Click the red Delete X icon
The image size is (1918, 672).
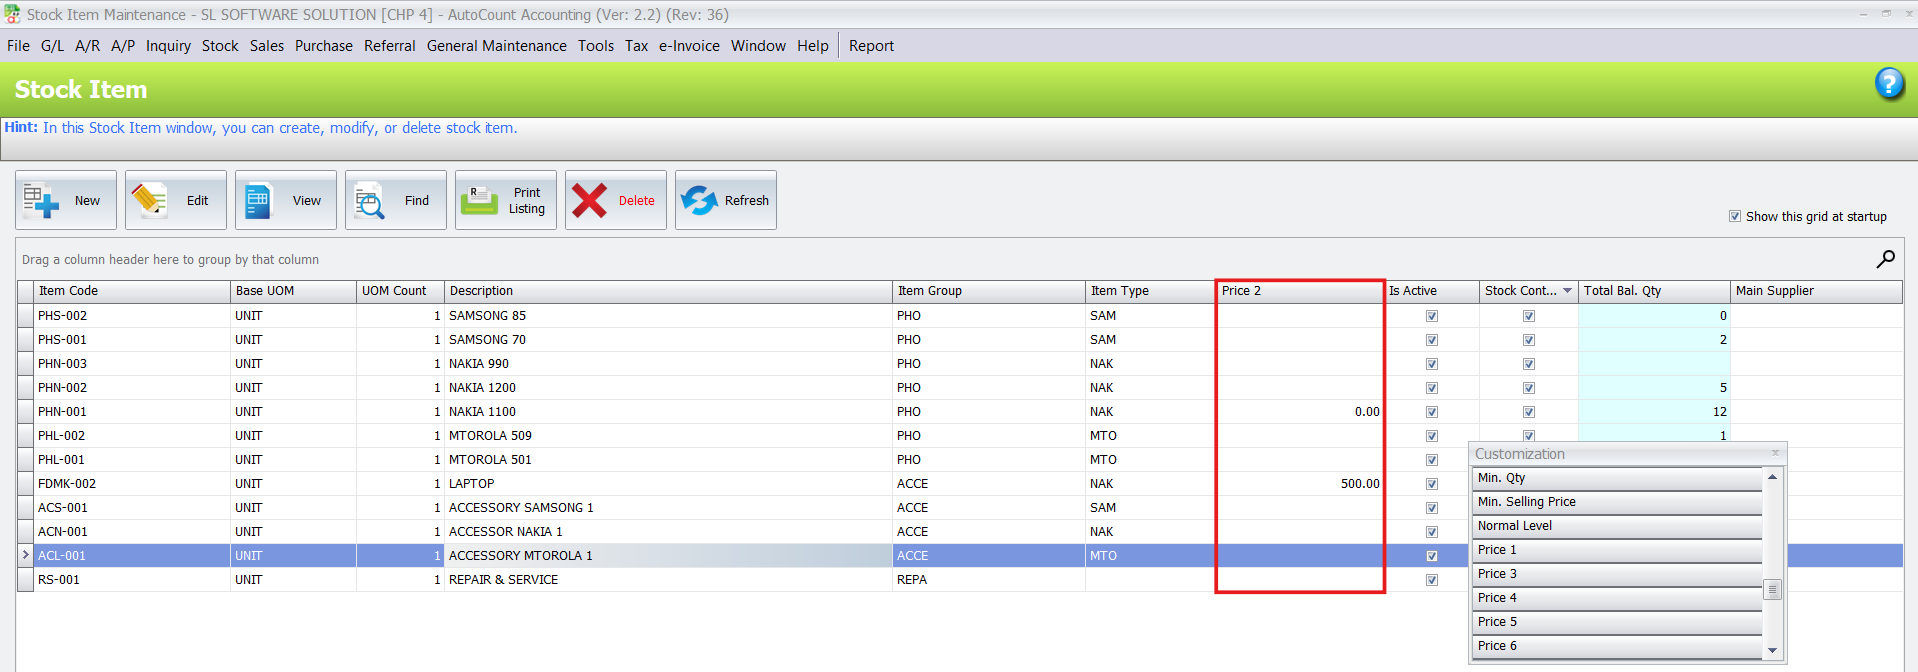click(x=589, y=200)
